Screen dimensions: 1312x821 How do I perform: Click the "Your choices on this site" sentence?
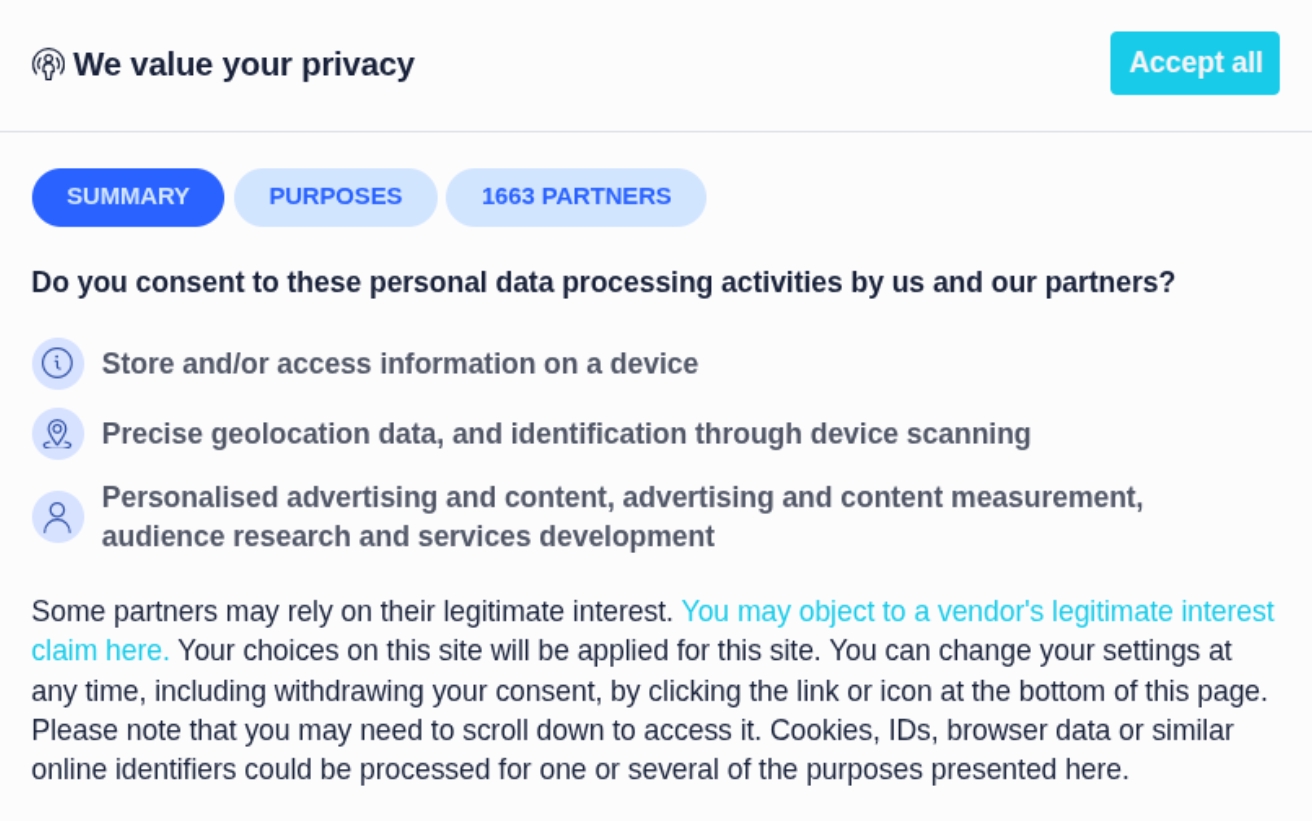[x=500, y=651]
